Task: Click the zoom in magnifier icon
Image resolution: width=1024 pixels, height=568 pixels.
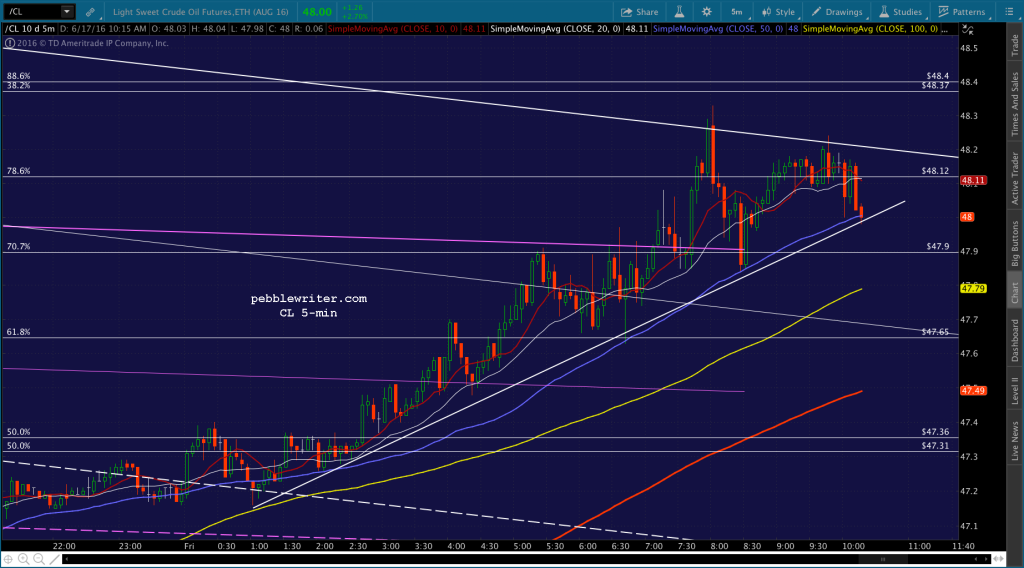Action: 24,559
